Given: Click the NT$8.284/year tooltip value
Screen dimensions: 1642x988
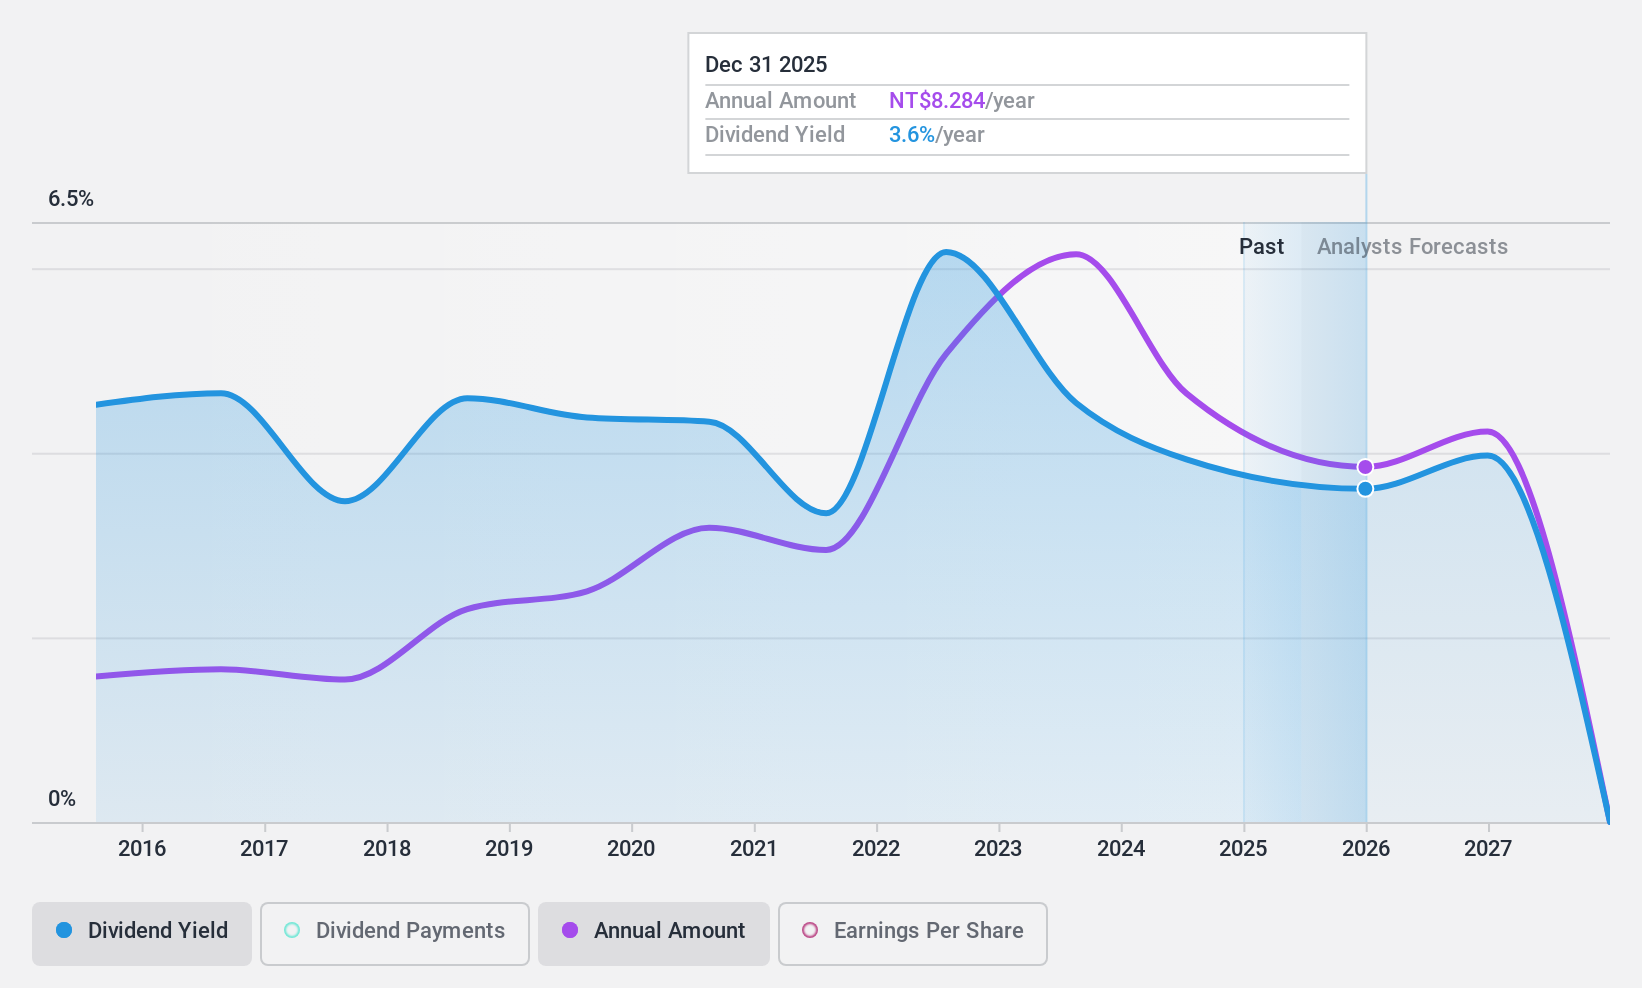Looking at the screenshot, I should [961, 101].
